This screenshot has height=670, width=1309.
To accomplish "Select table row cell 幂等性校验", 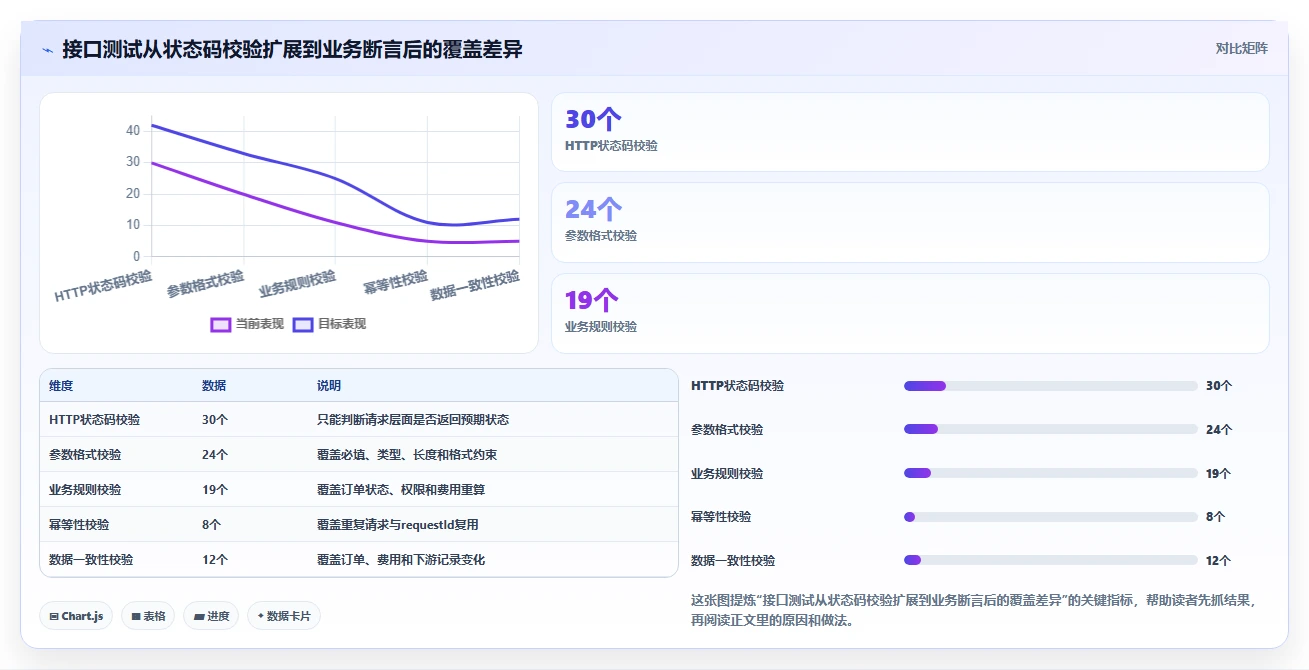I will [79, 525].
